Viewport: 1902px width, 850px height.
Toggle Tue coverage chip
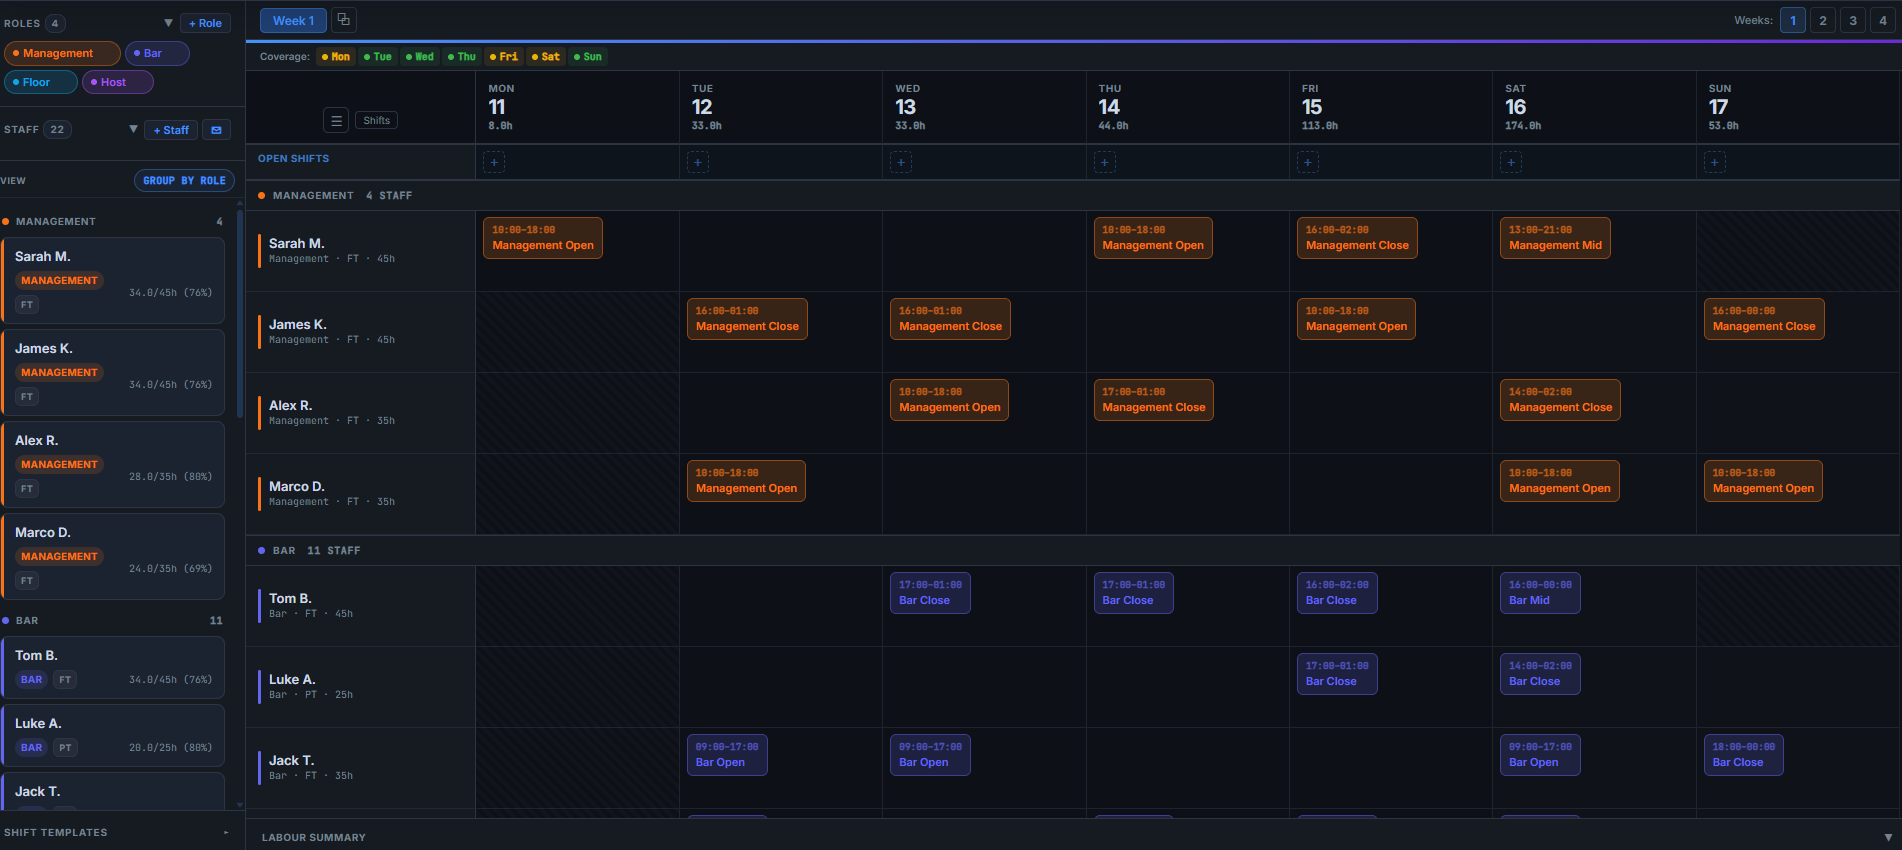pyautogui.click(x=378, y=57)
